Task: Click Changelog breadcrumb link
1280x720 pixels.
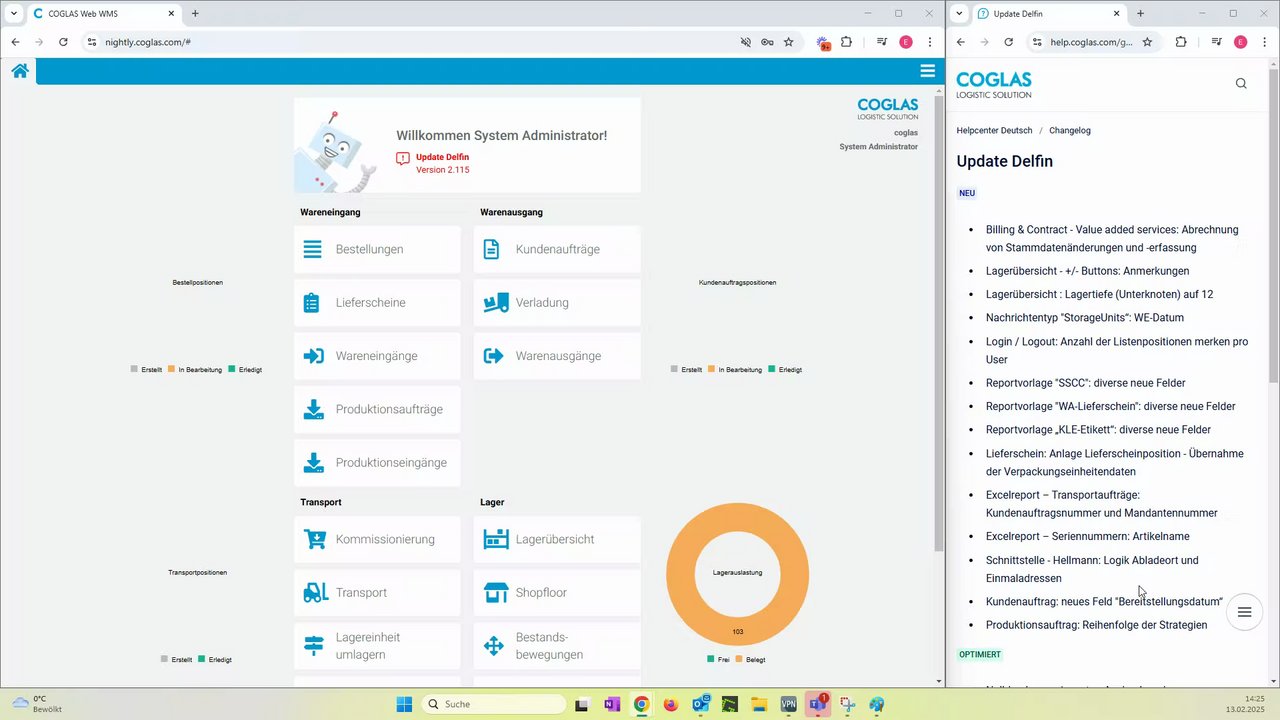Action: (1070, 130)
